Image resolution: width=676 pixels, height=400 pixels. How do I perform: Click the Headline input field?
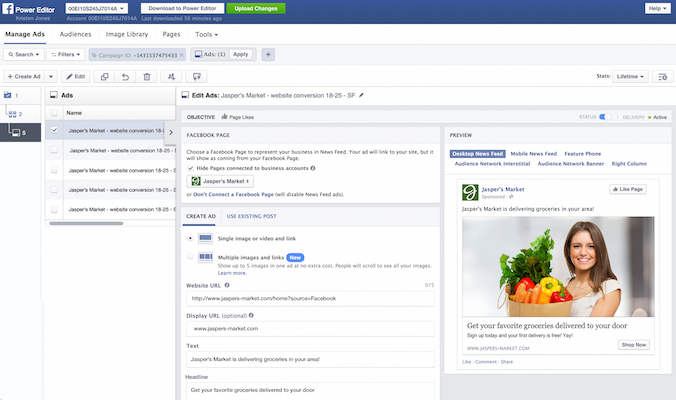(x=310, y=391)
